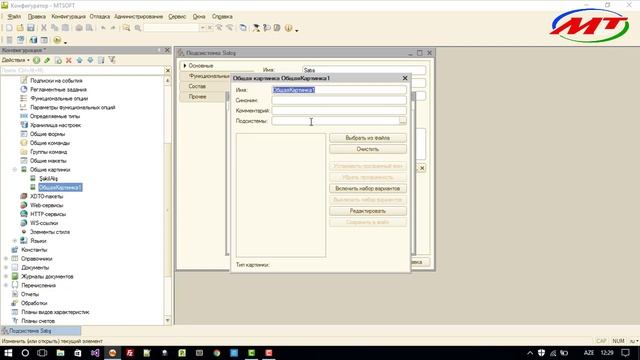The height and width of the screenshot is (360, 640).
Task: Expand the Журналы документов tree node
Action: pyautogui.click(x=6, y=277)
